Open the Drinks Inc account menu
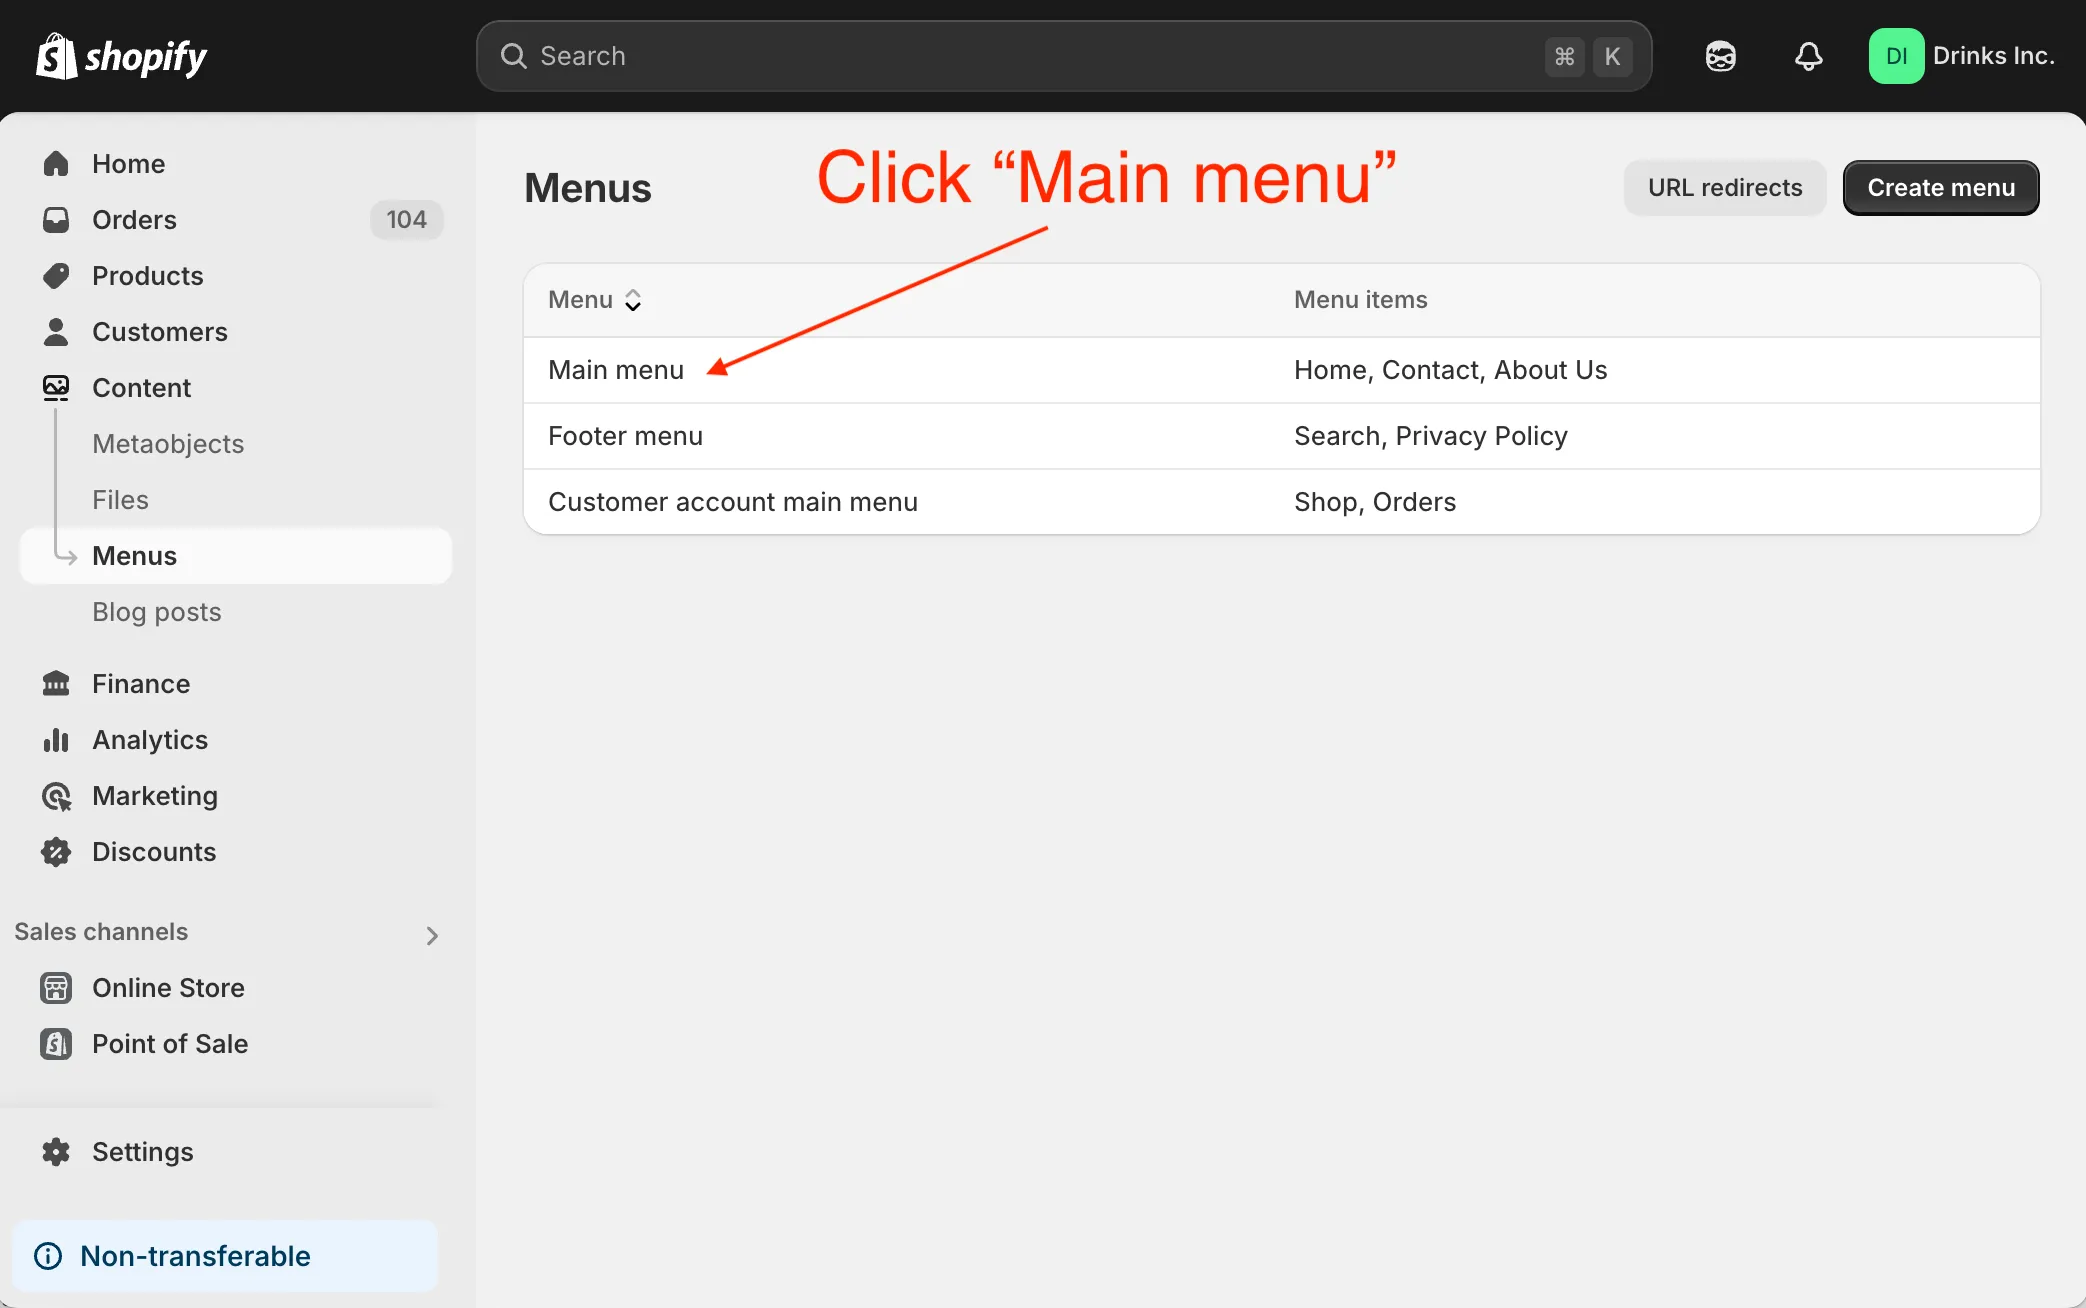The image size is (2086, 1308). (x=1963, y=56)
